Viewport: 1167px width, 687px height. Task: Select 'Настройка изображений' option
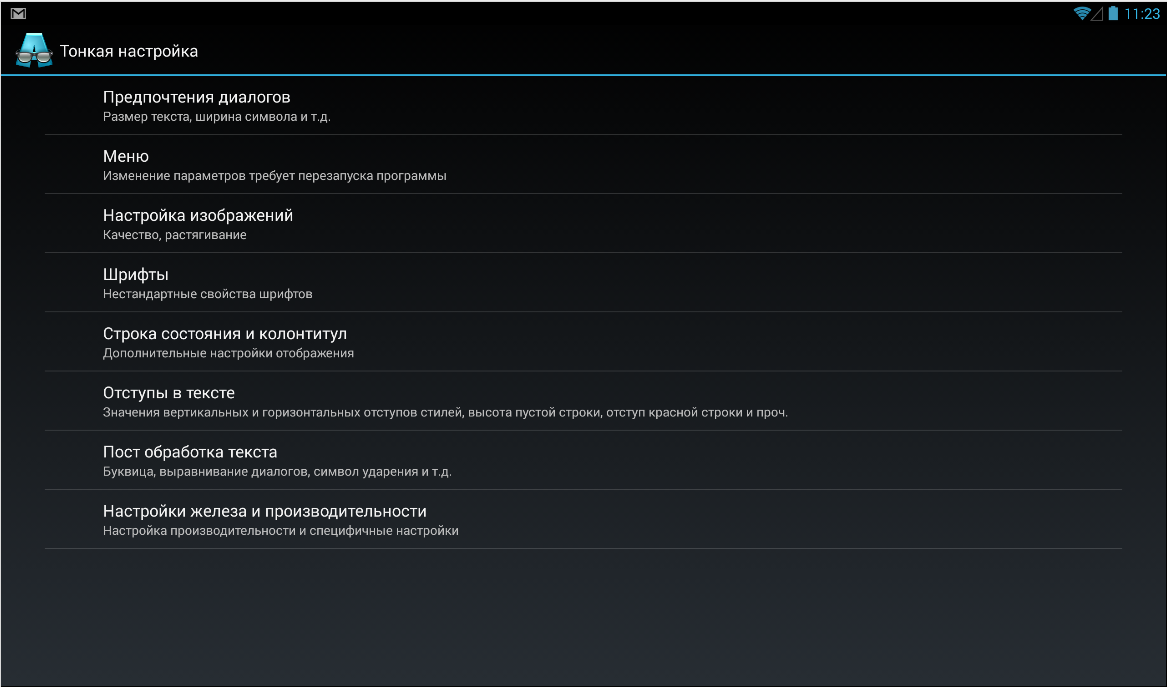[x=198, y=215]
